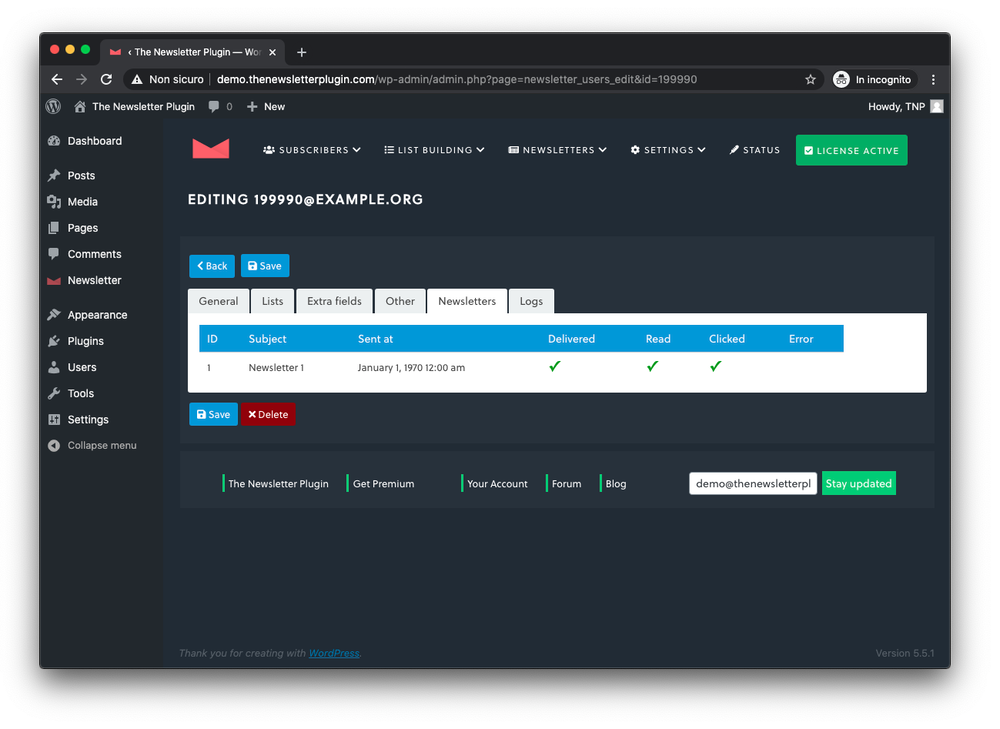1000x729 pixels.
Task: Click the browser back arrow
Action: click(x=57, y=80)
